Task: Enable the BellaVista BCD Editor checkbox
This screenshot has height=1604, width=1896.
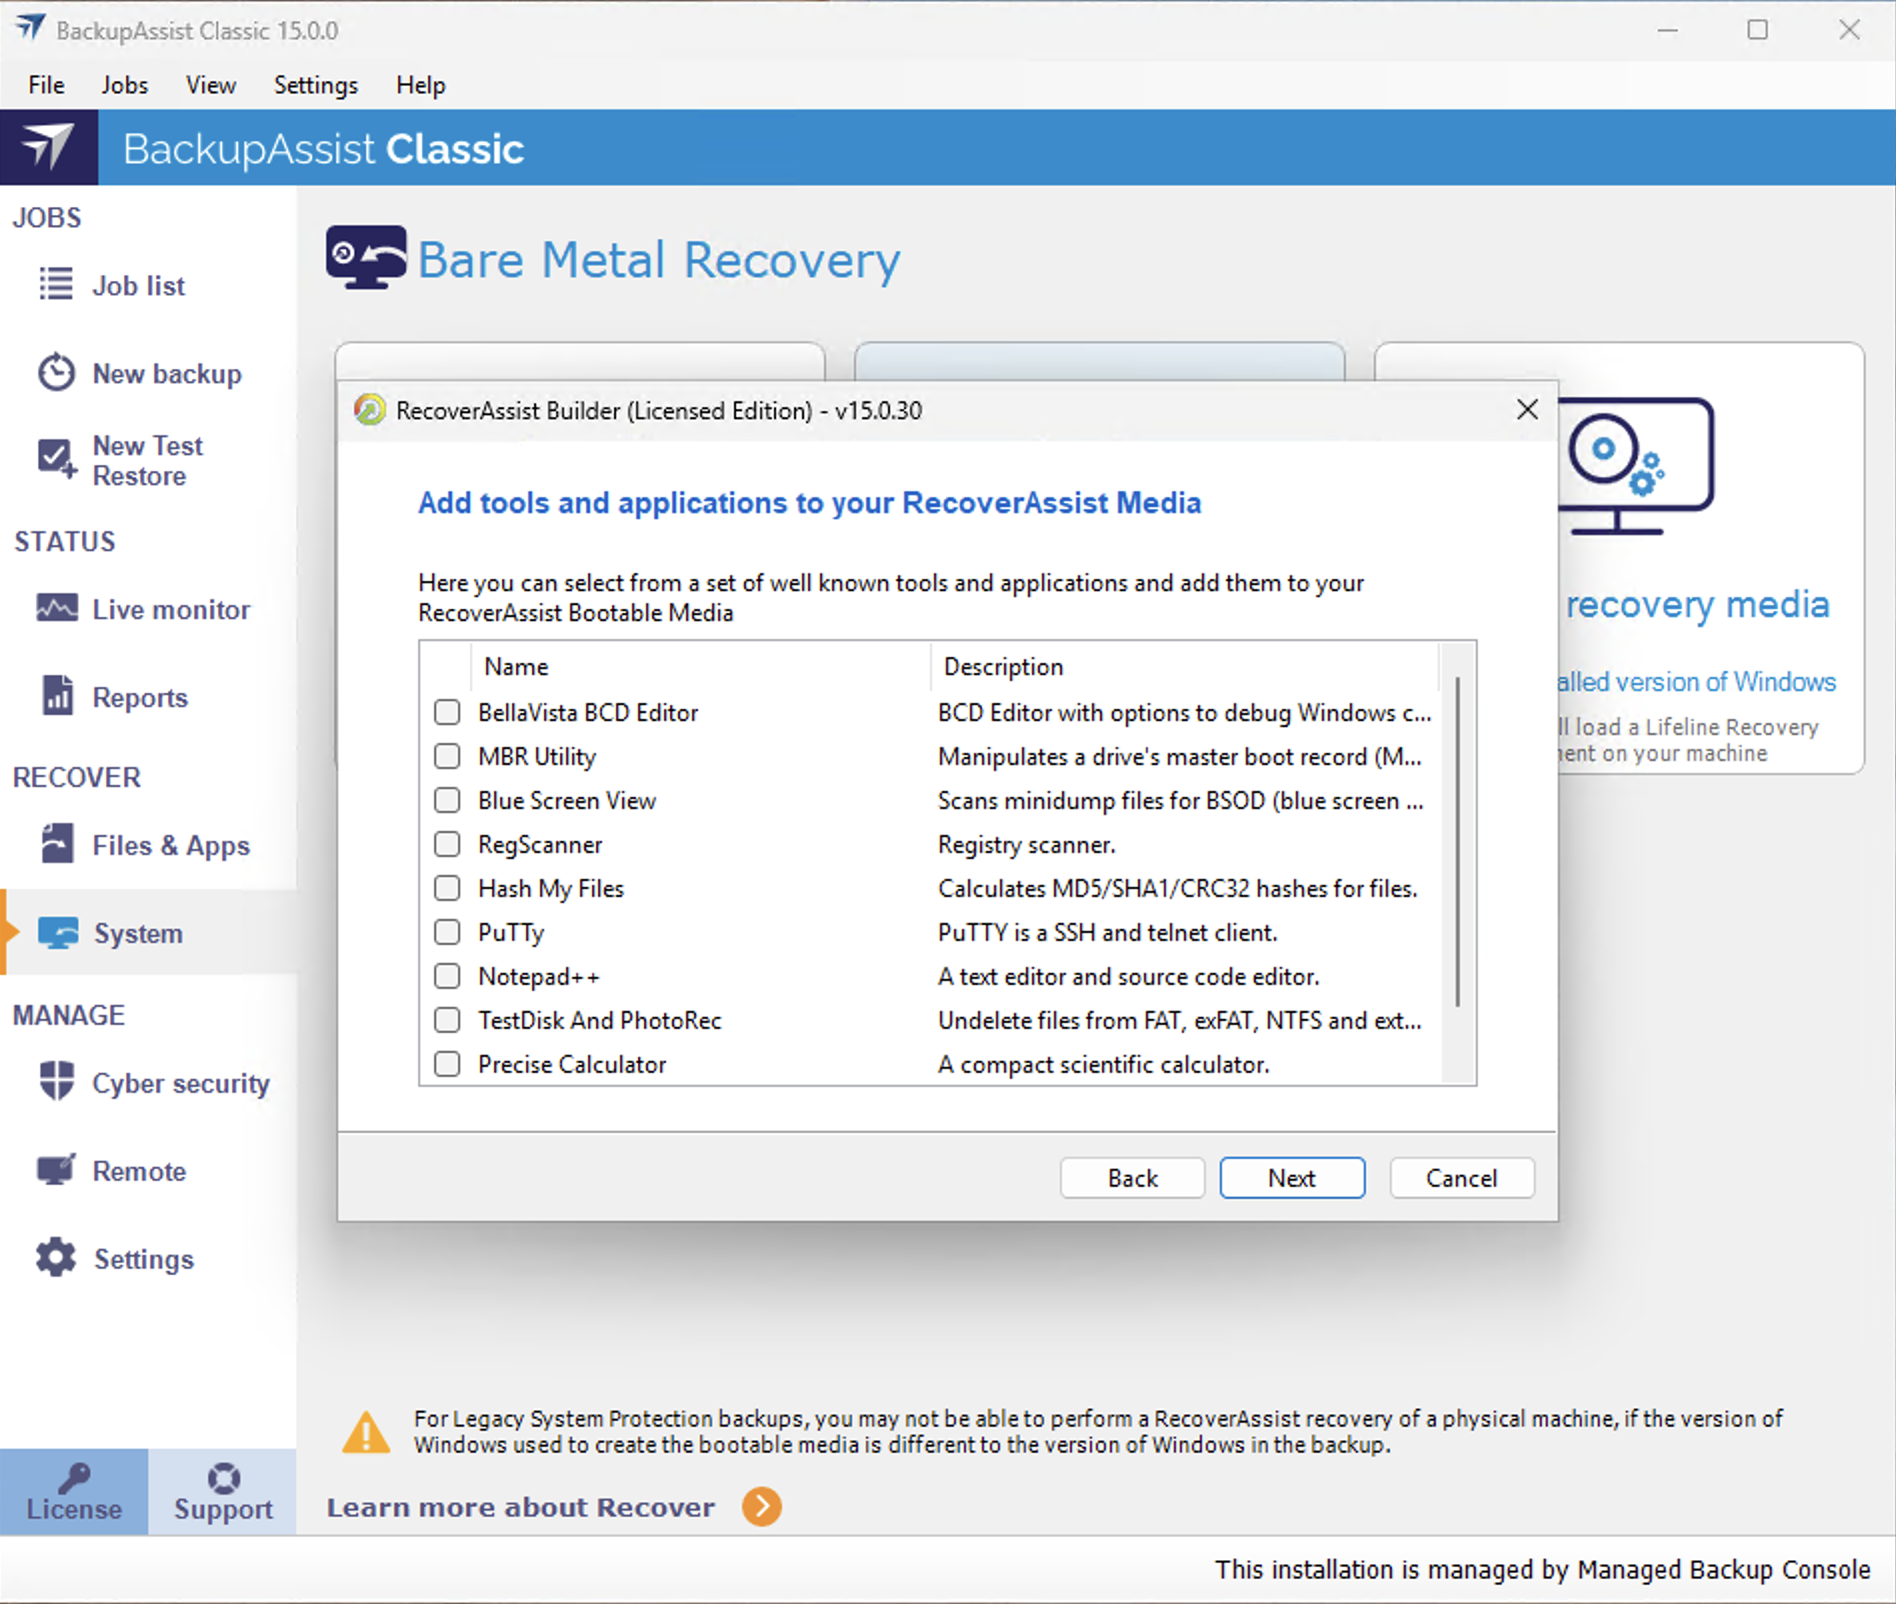Action: [447, 712]
